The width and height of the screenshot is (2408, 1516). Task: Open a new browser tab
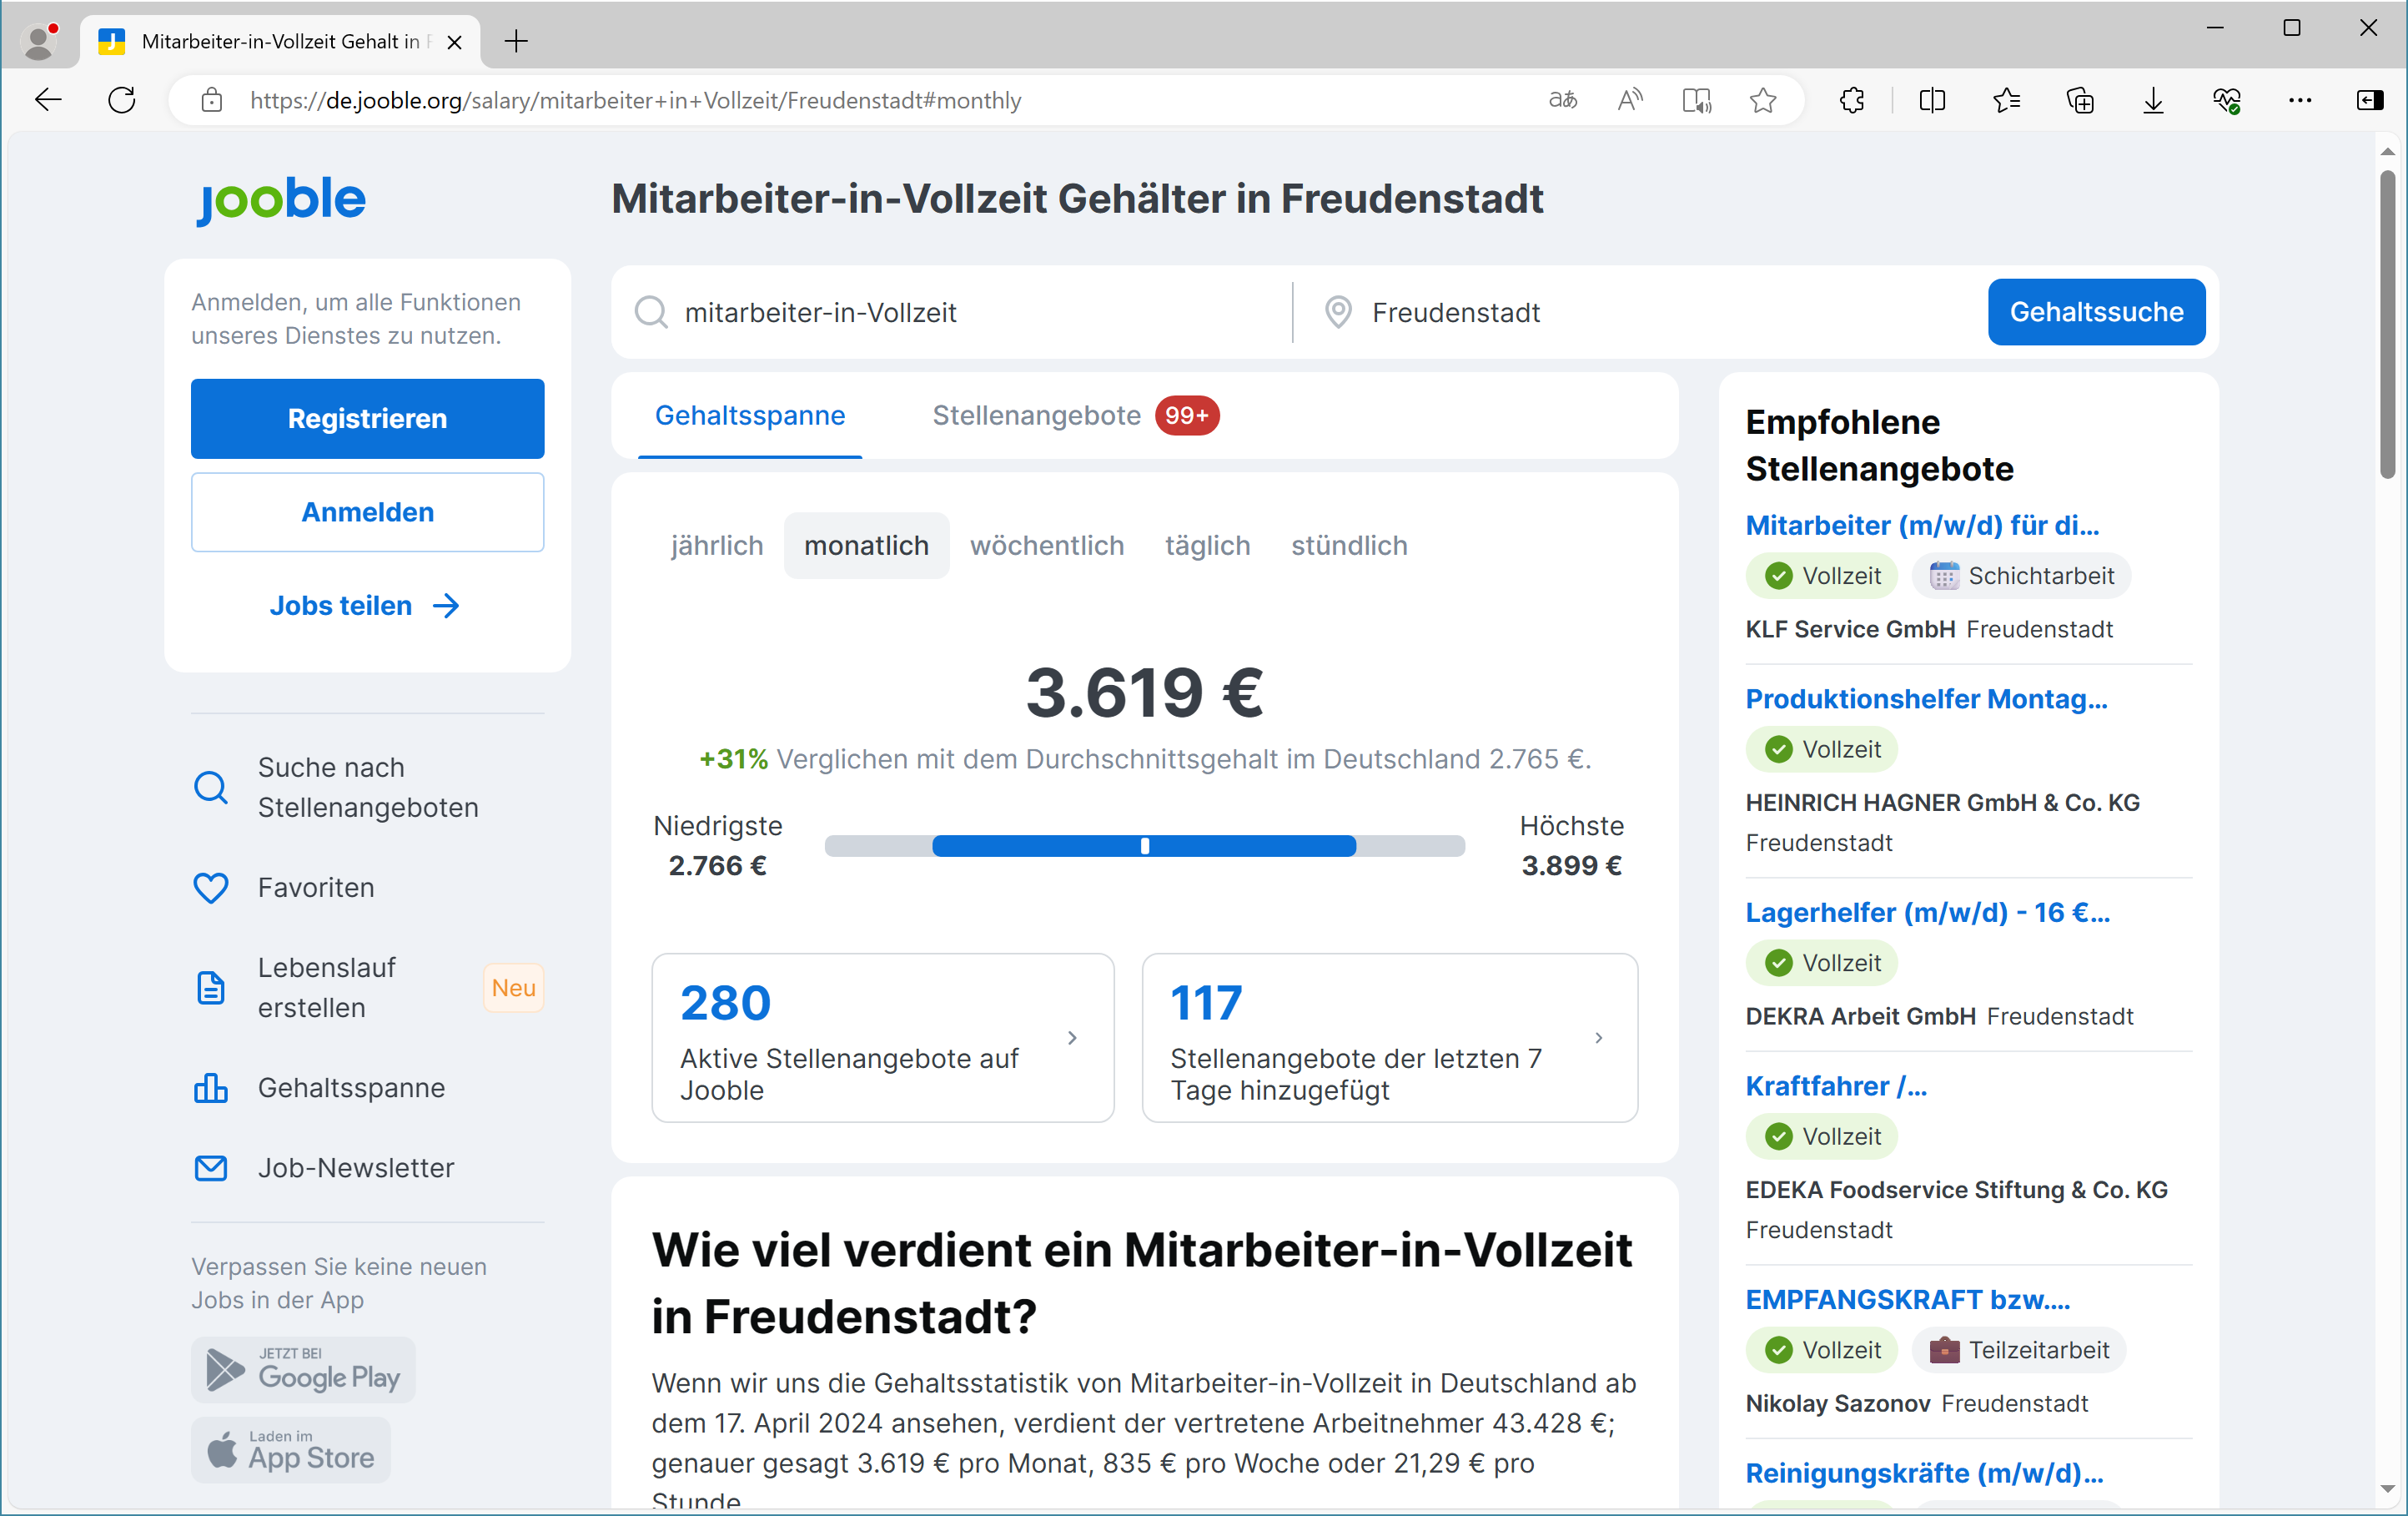tap(516, 41)
